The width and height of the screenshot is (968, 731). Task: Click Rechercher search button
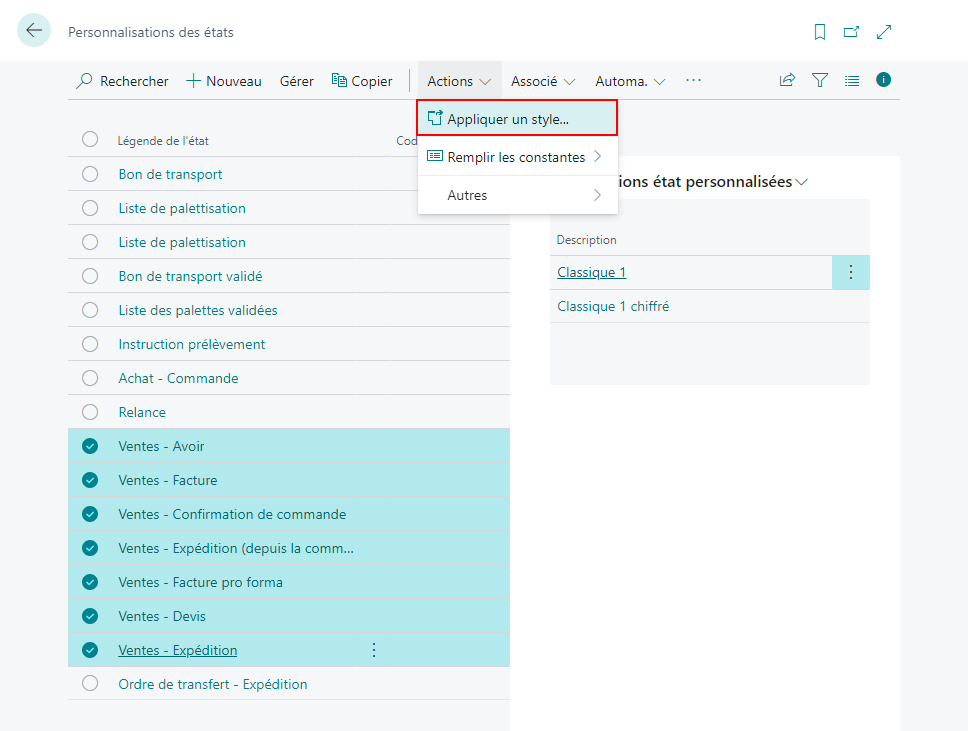coord(122,81)
